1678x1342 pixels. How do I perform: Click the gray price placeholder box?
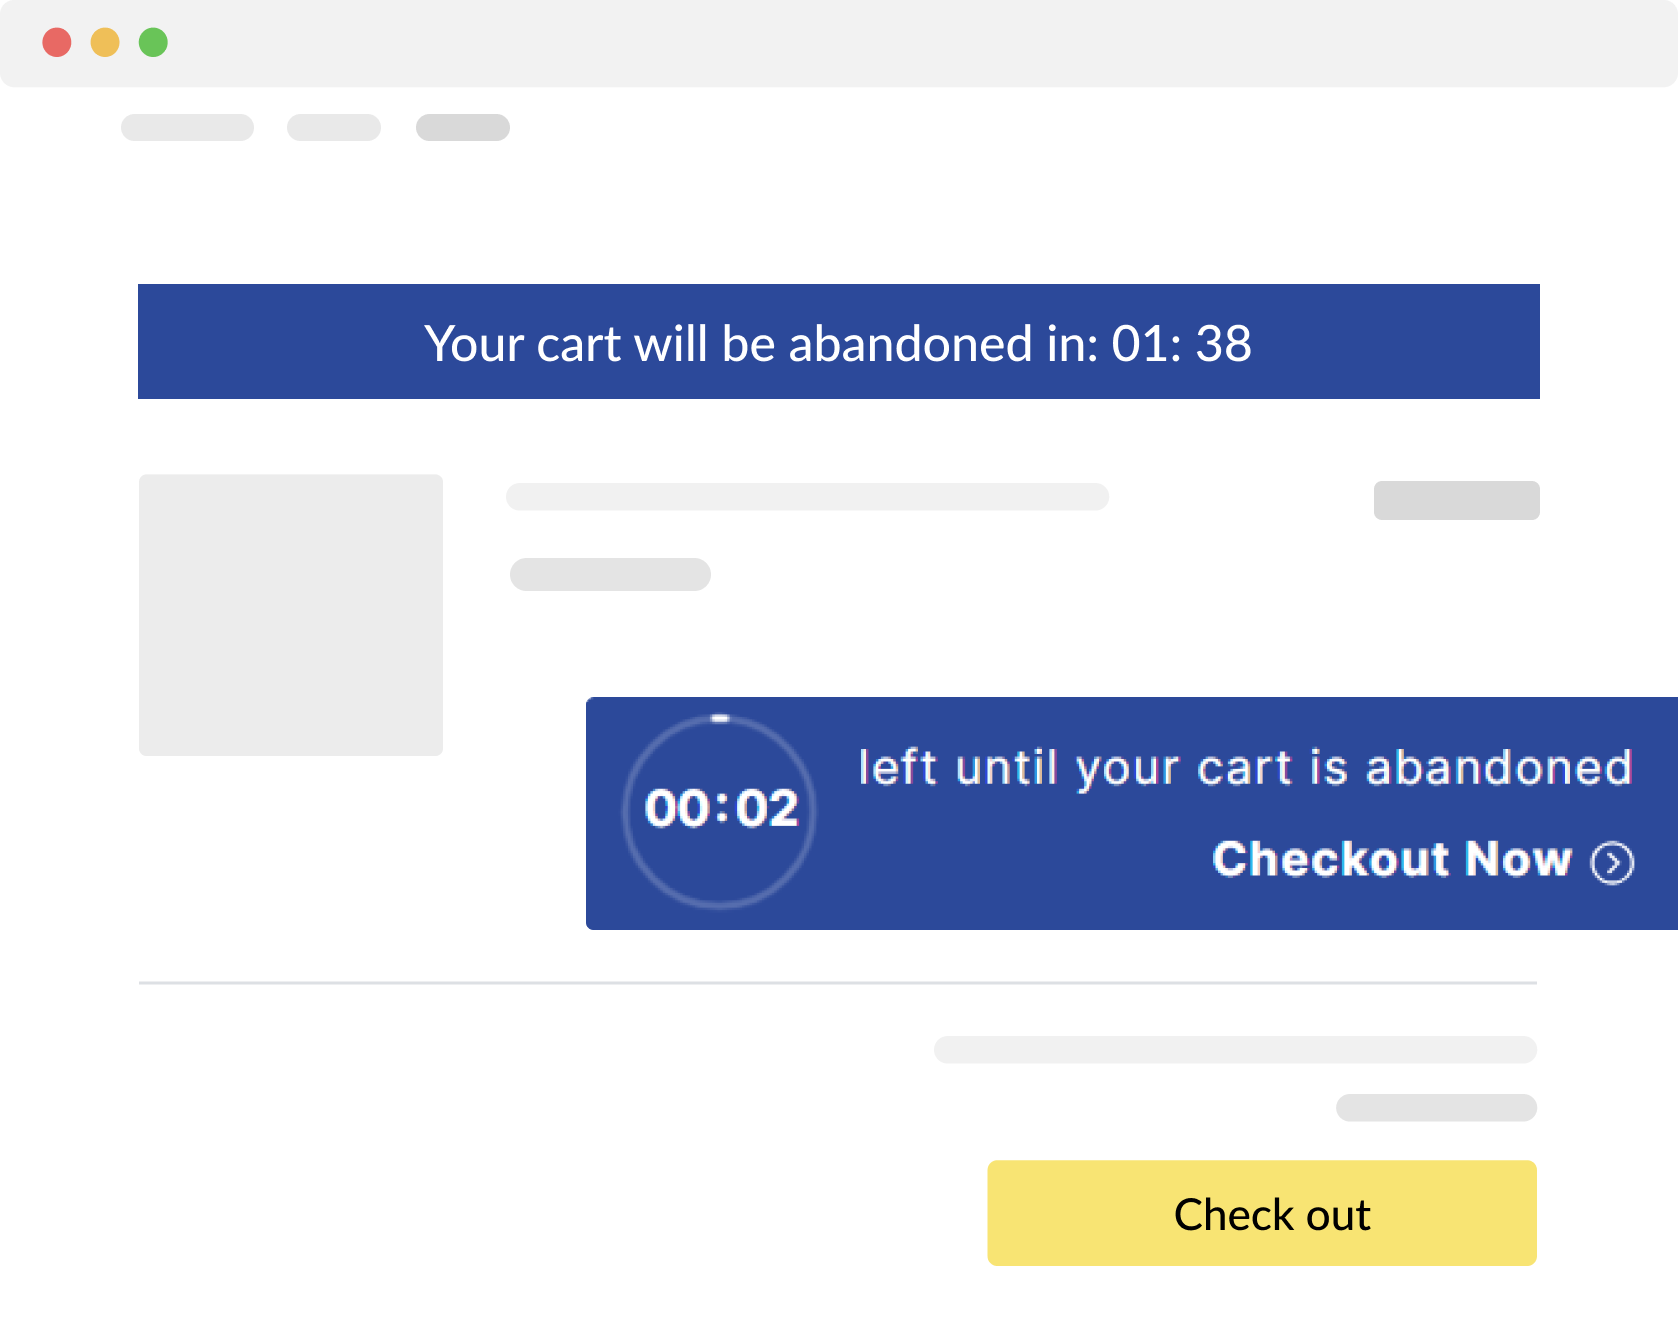pos(1456,501)
